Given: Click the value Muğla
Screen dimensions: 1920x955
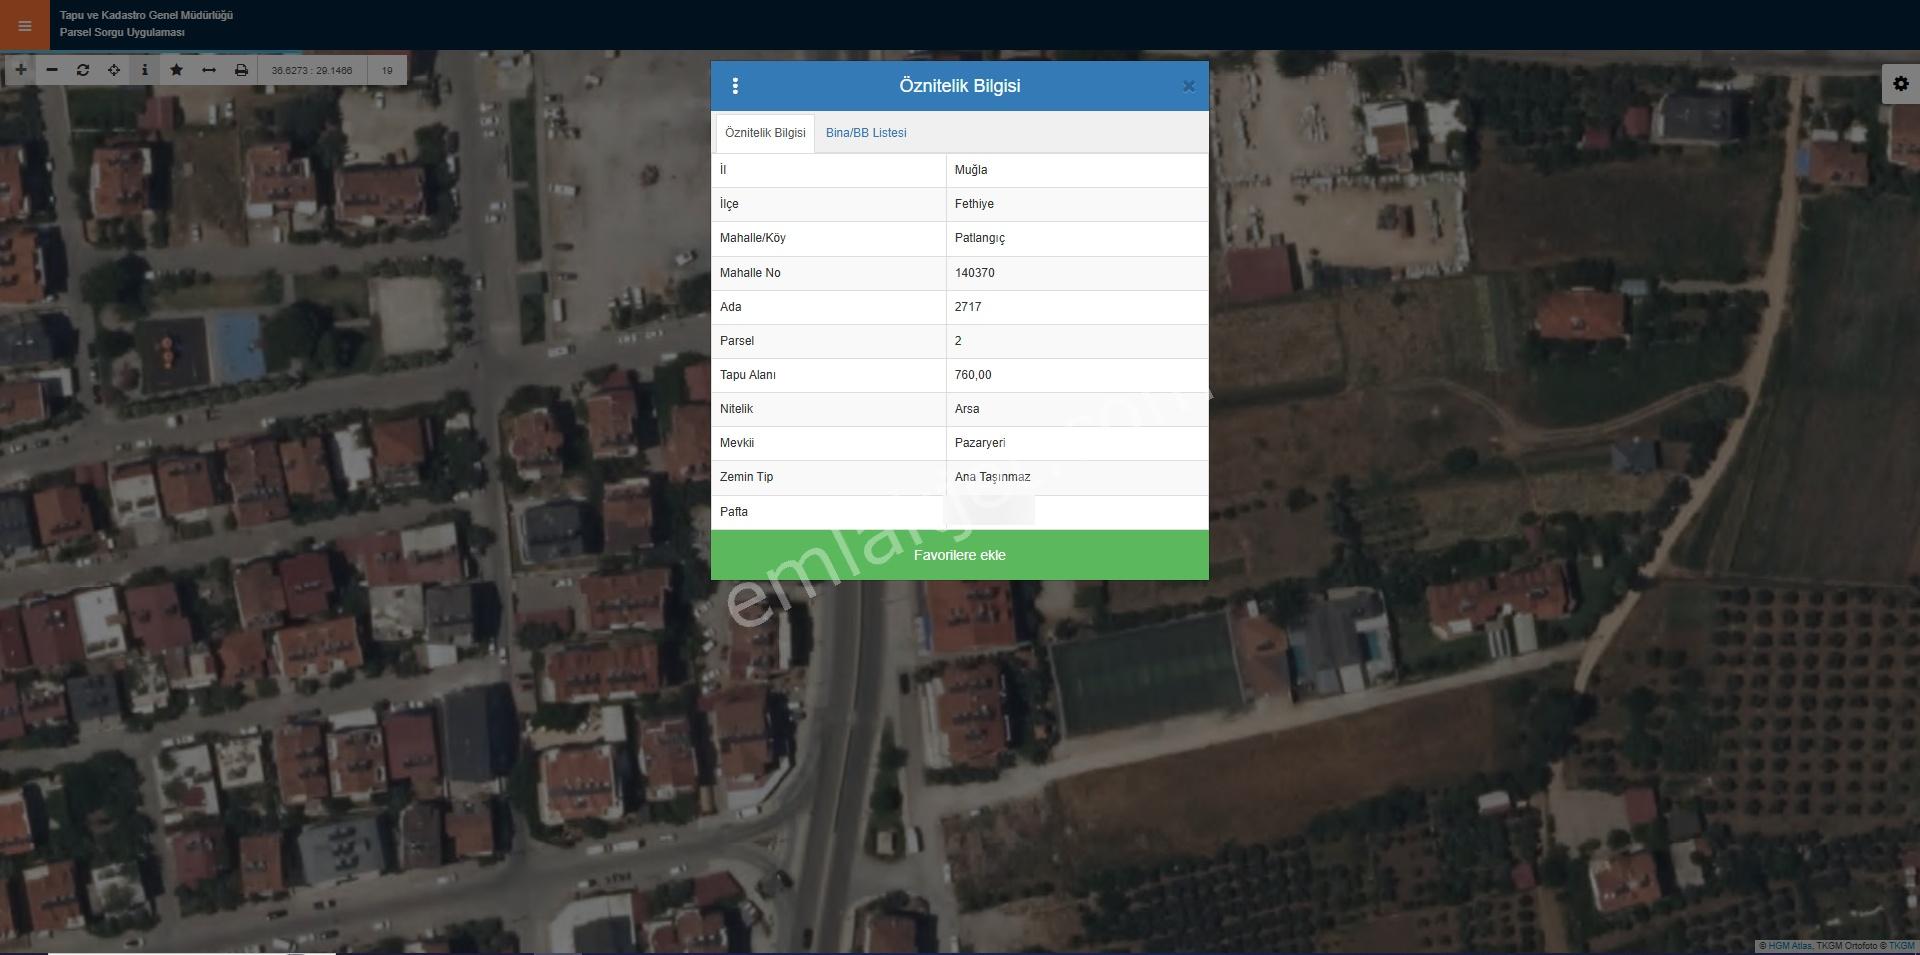Looking at the screenshot, I should [971, 170].
